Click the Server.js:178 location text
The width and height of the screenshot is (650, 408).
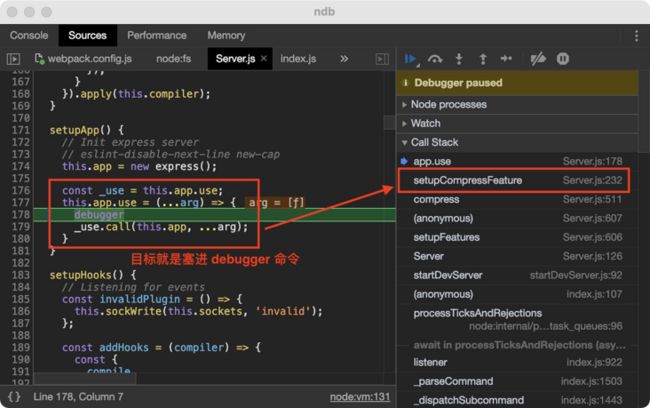click(592, 161)
